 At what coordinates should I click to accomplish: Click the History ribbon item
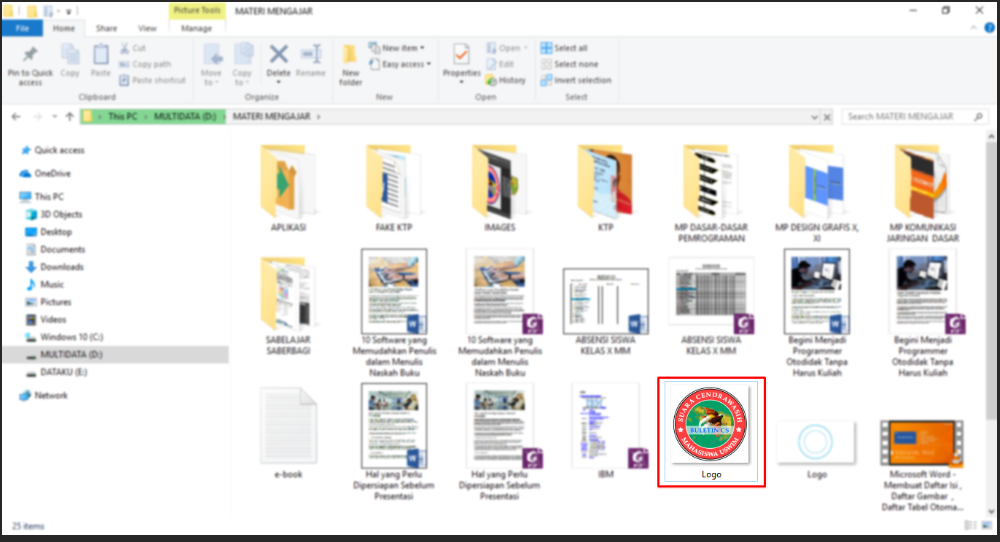point(506,80)
